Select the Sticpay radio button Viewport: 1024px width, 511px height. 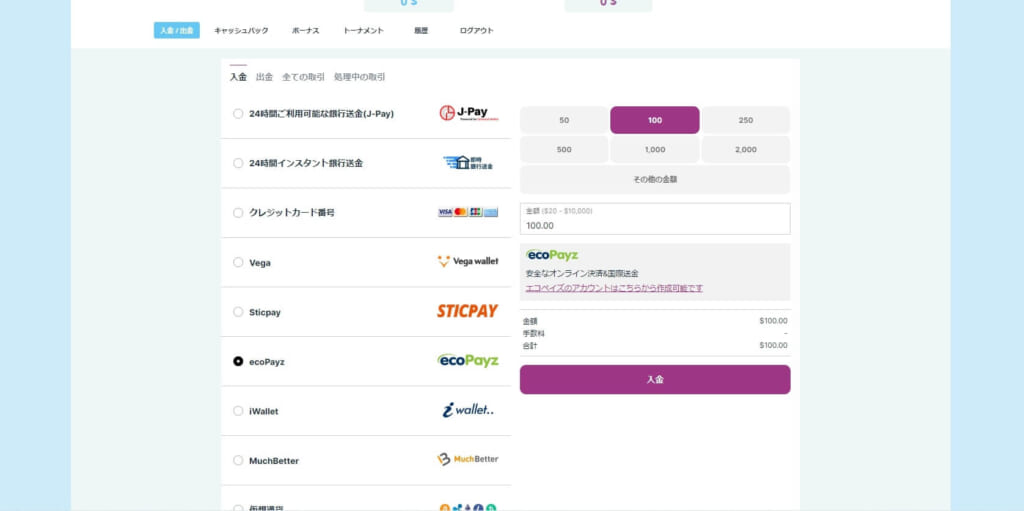coord(238,312)
